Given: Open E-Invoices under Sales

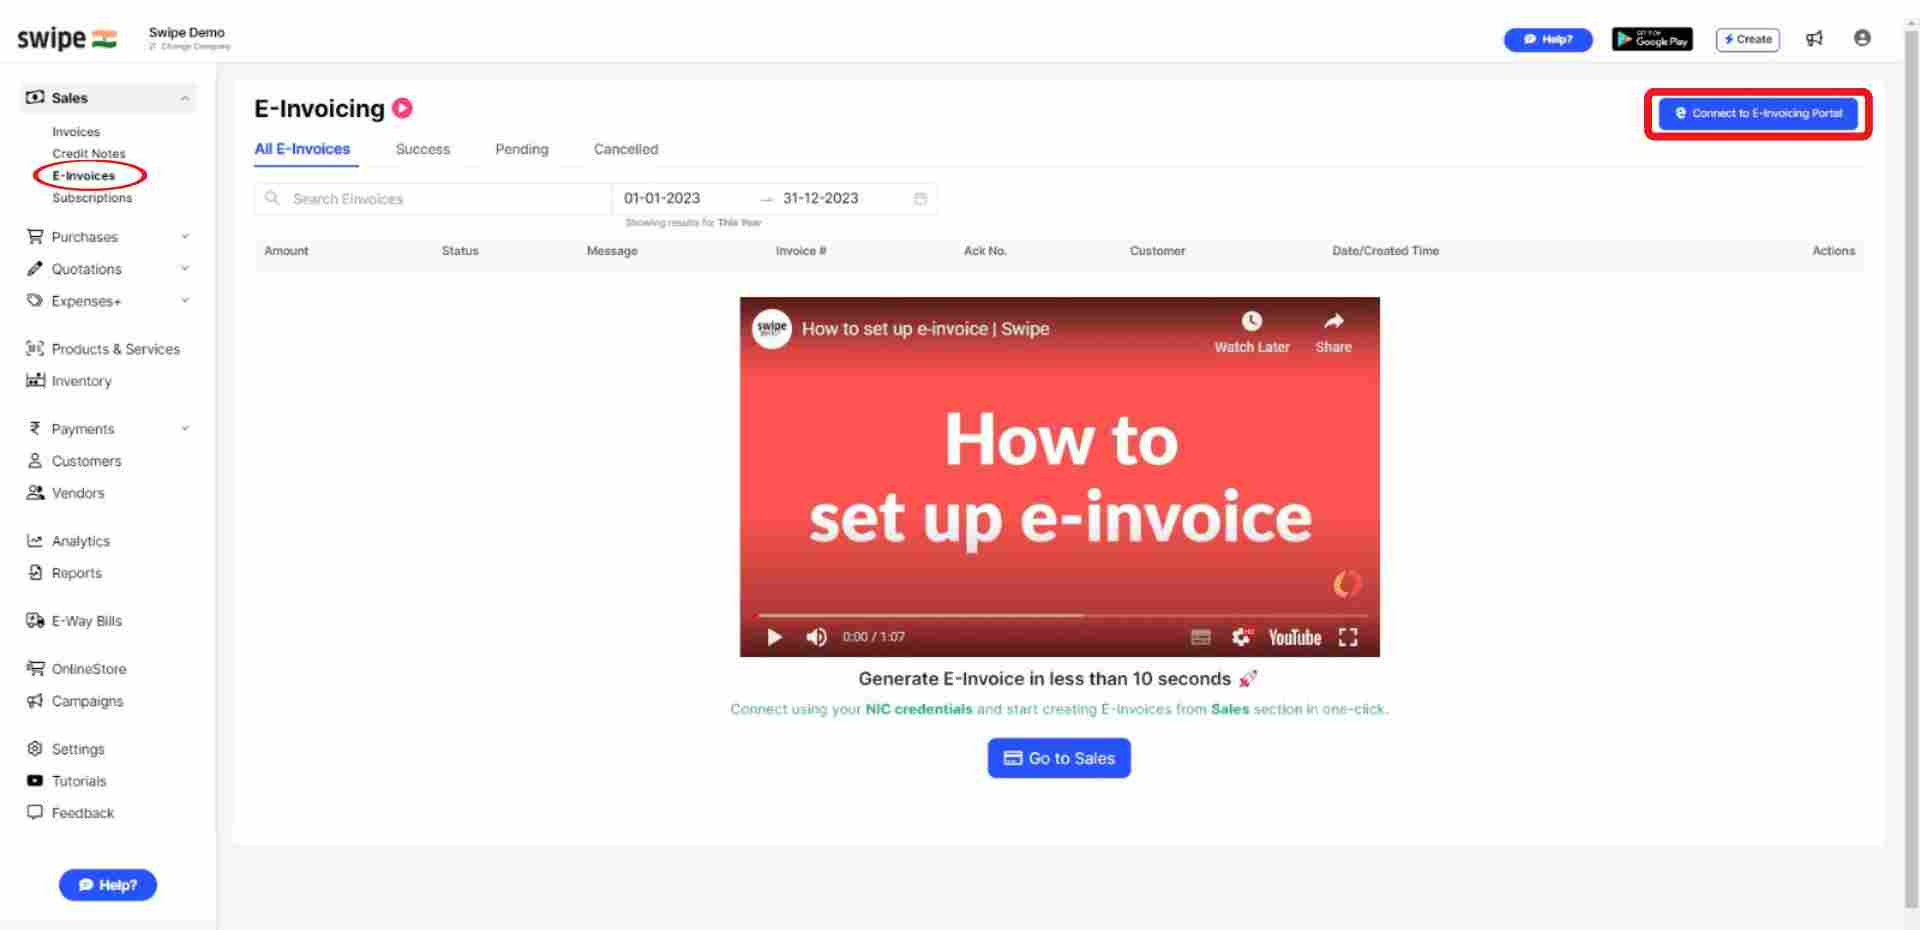Looking at the screenshot, I should (84, 176).
